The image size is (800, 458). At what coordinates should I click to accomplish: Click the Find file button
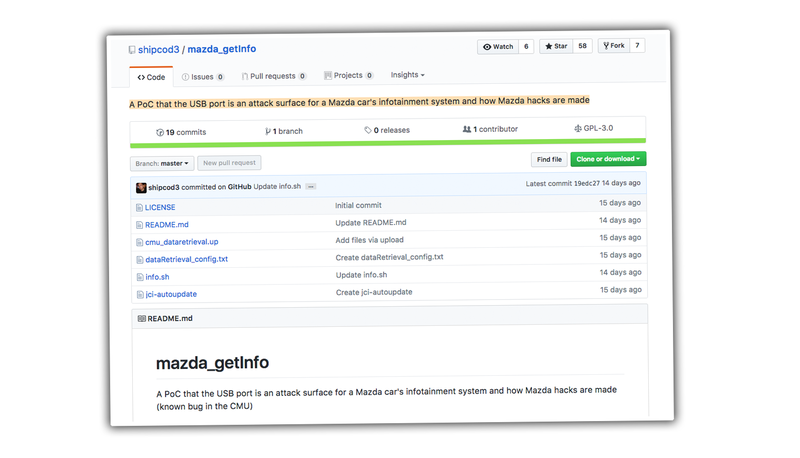549,159
